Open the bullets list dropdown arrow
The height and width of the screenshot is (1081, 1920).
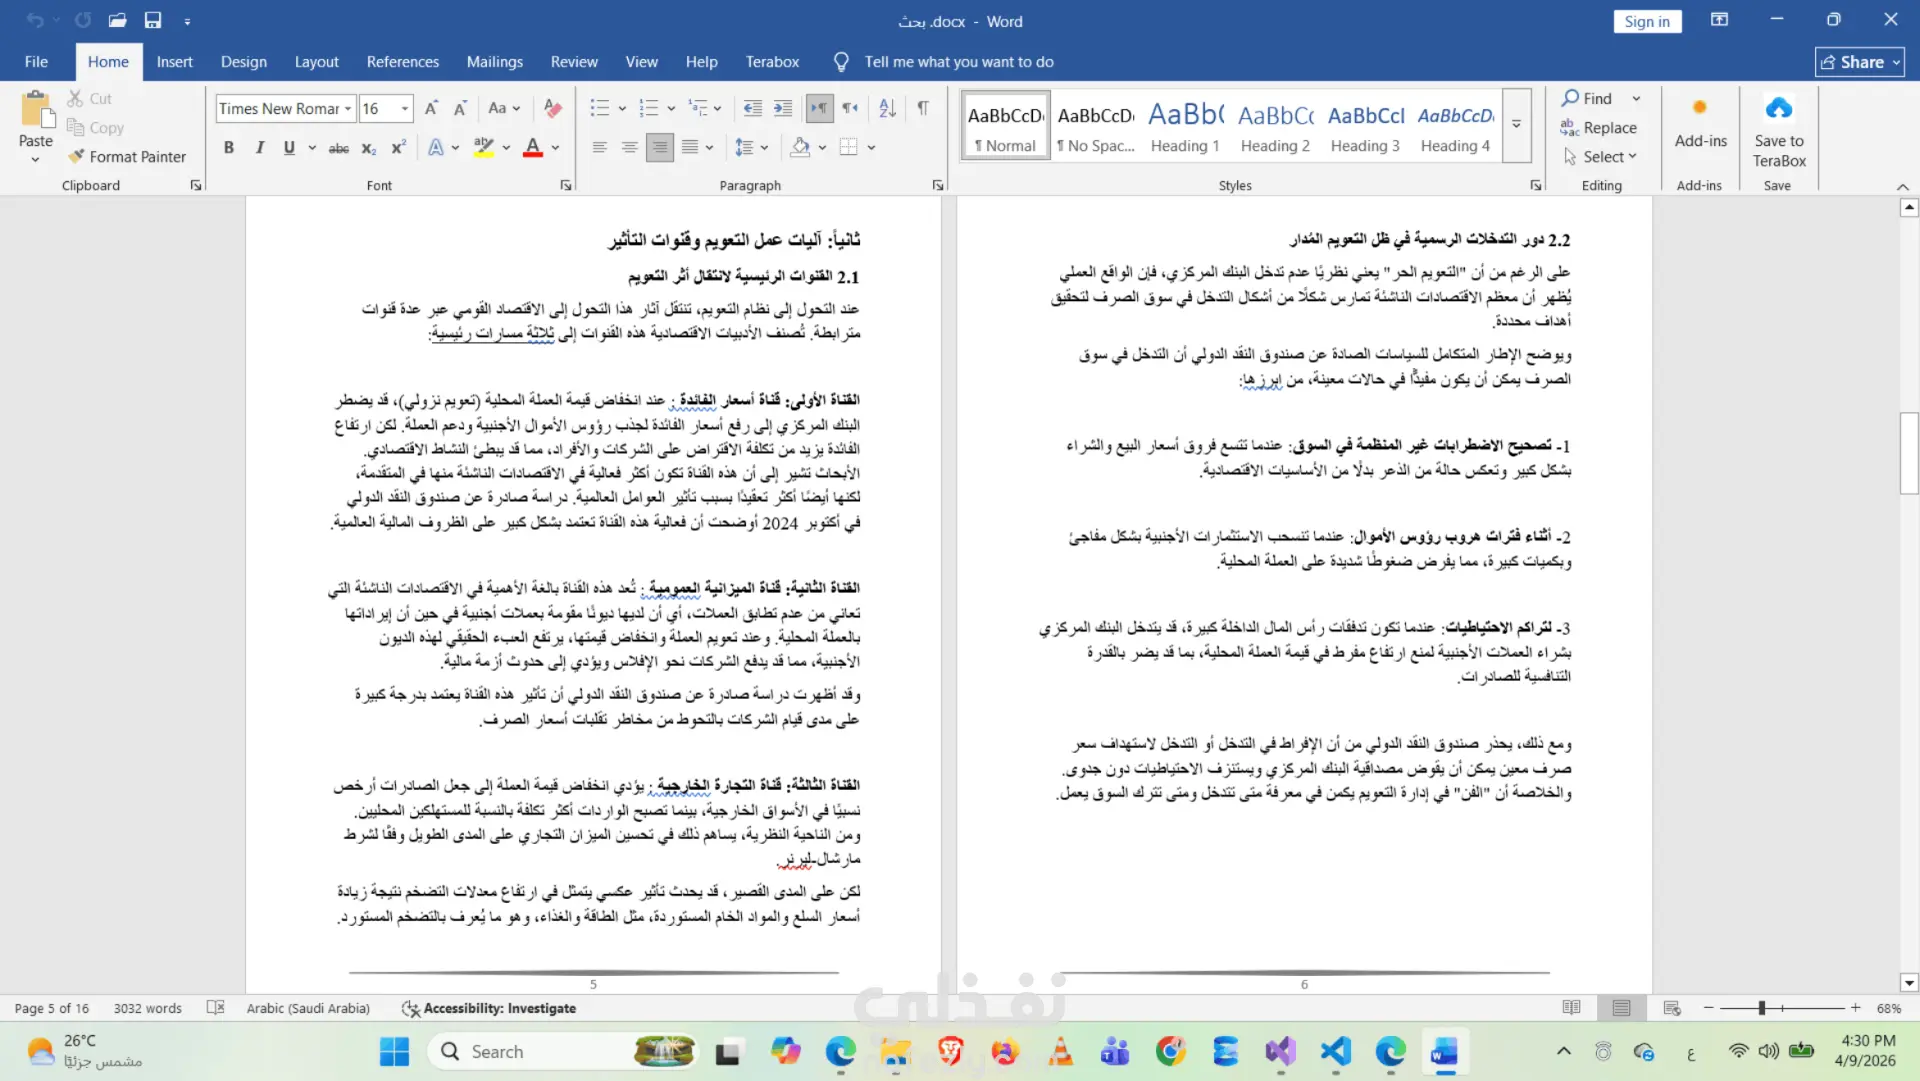[622, 108]
